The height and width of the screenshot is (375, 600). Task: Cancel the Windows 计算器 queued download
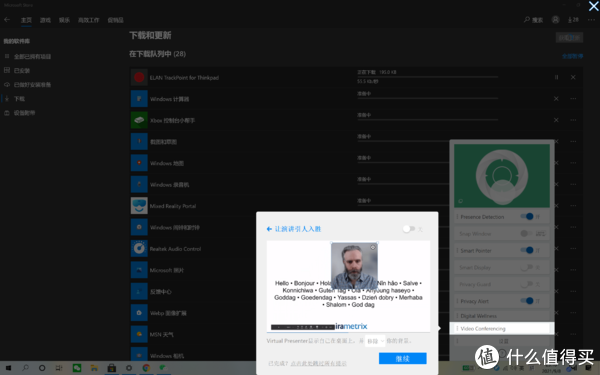pos(556,99)
